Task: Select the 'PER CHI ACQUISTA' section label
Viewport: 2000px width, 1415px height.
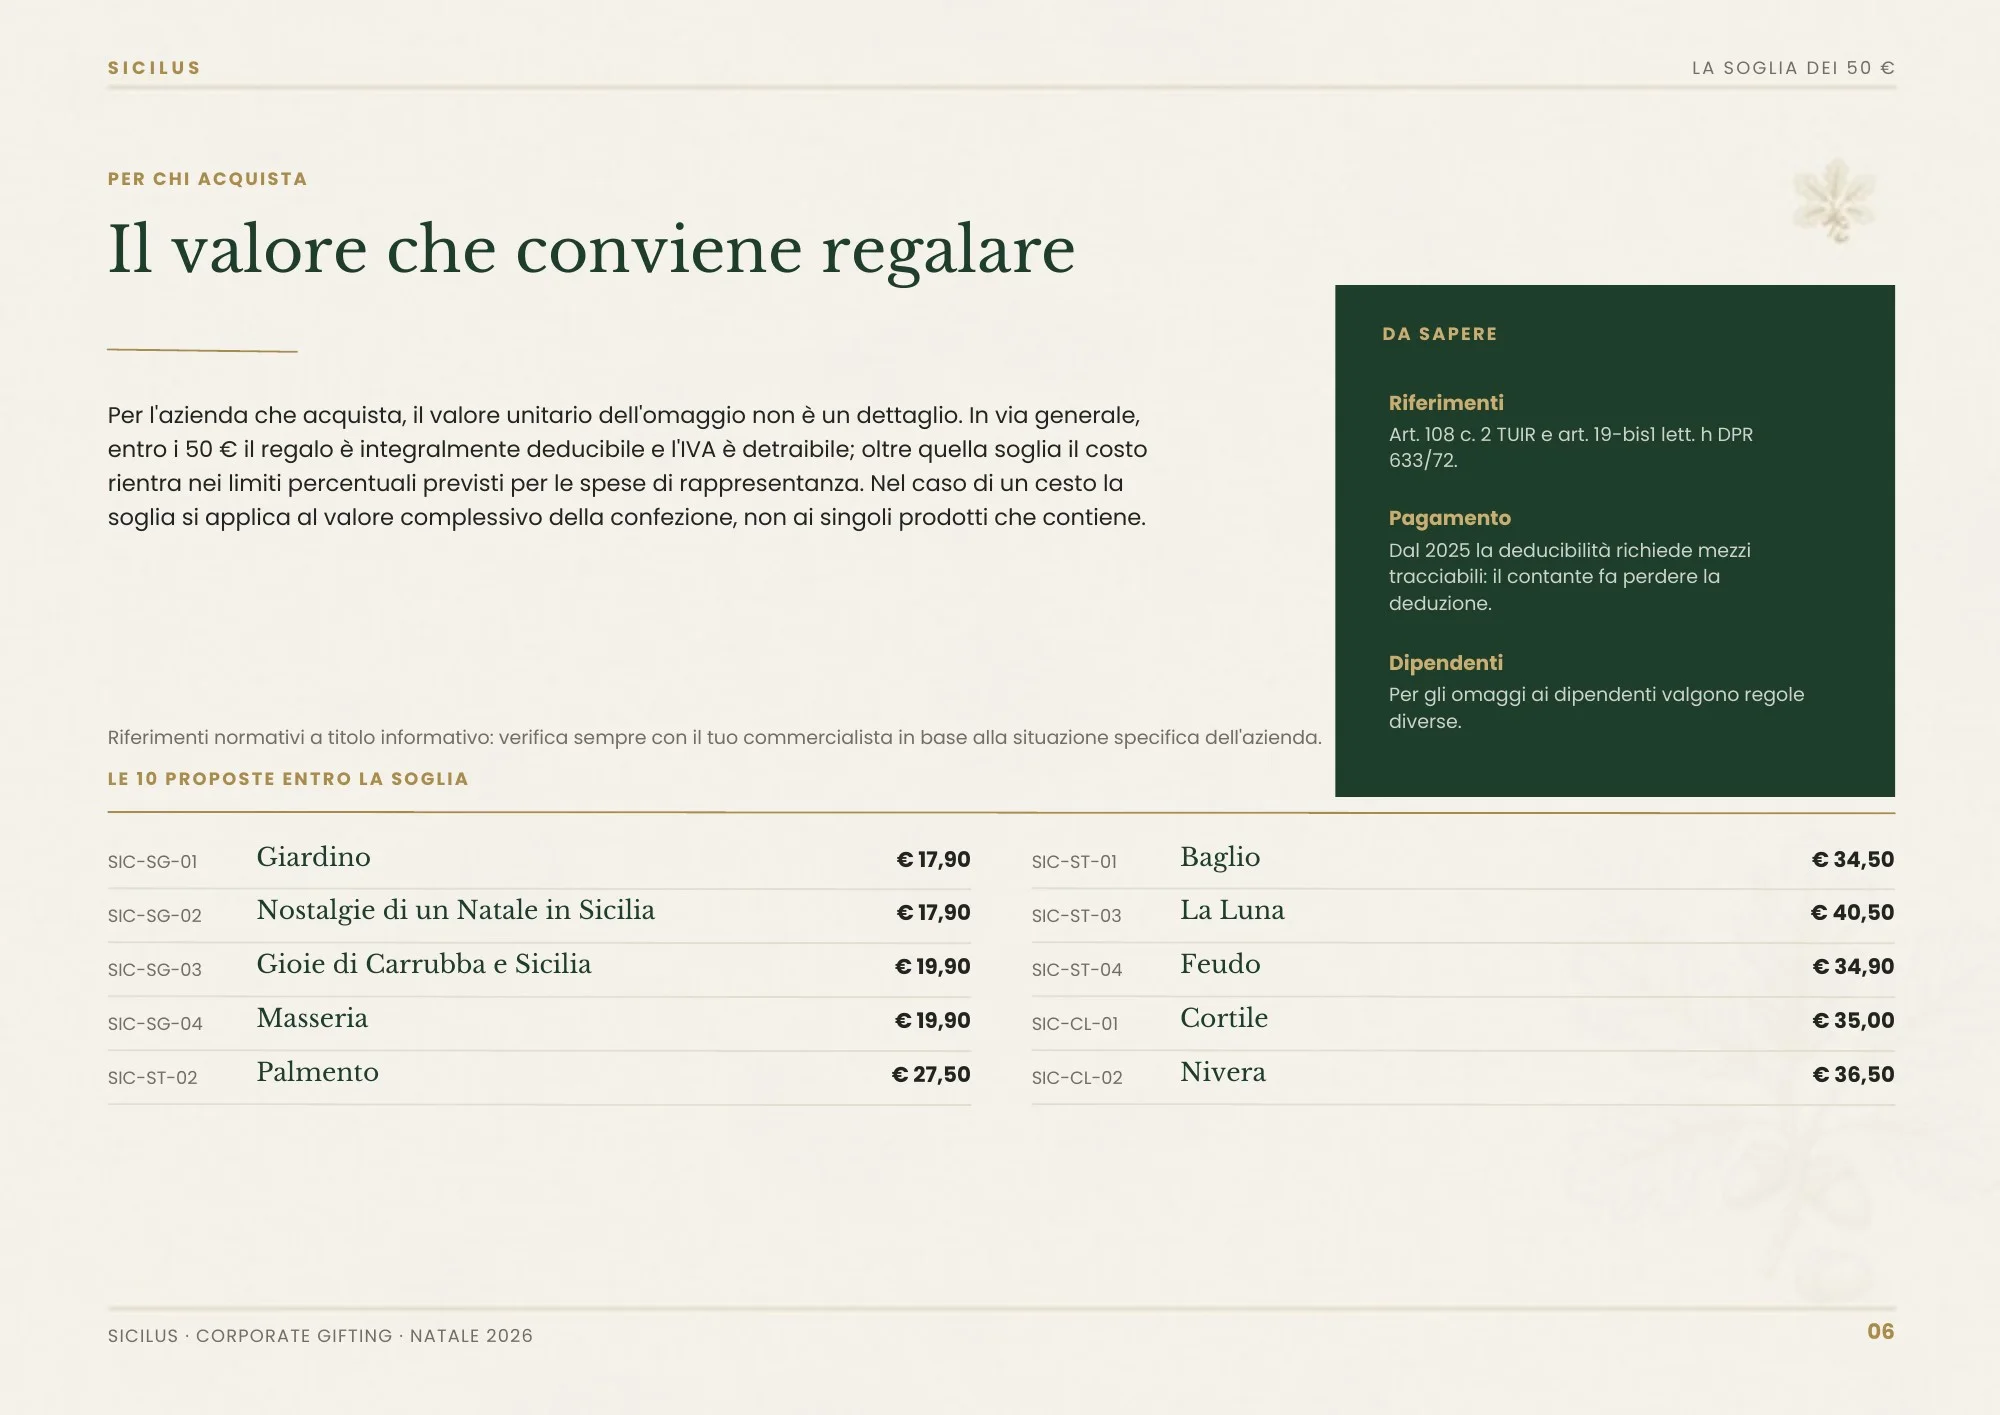Action: click(x=207, y=179)
